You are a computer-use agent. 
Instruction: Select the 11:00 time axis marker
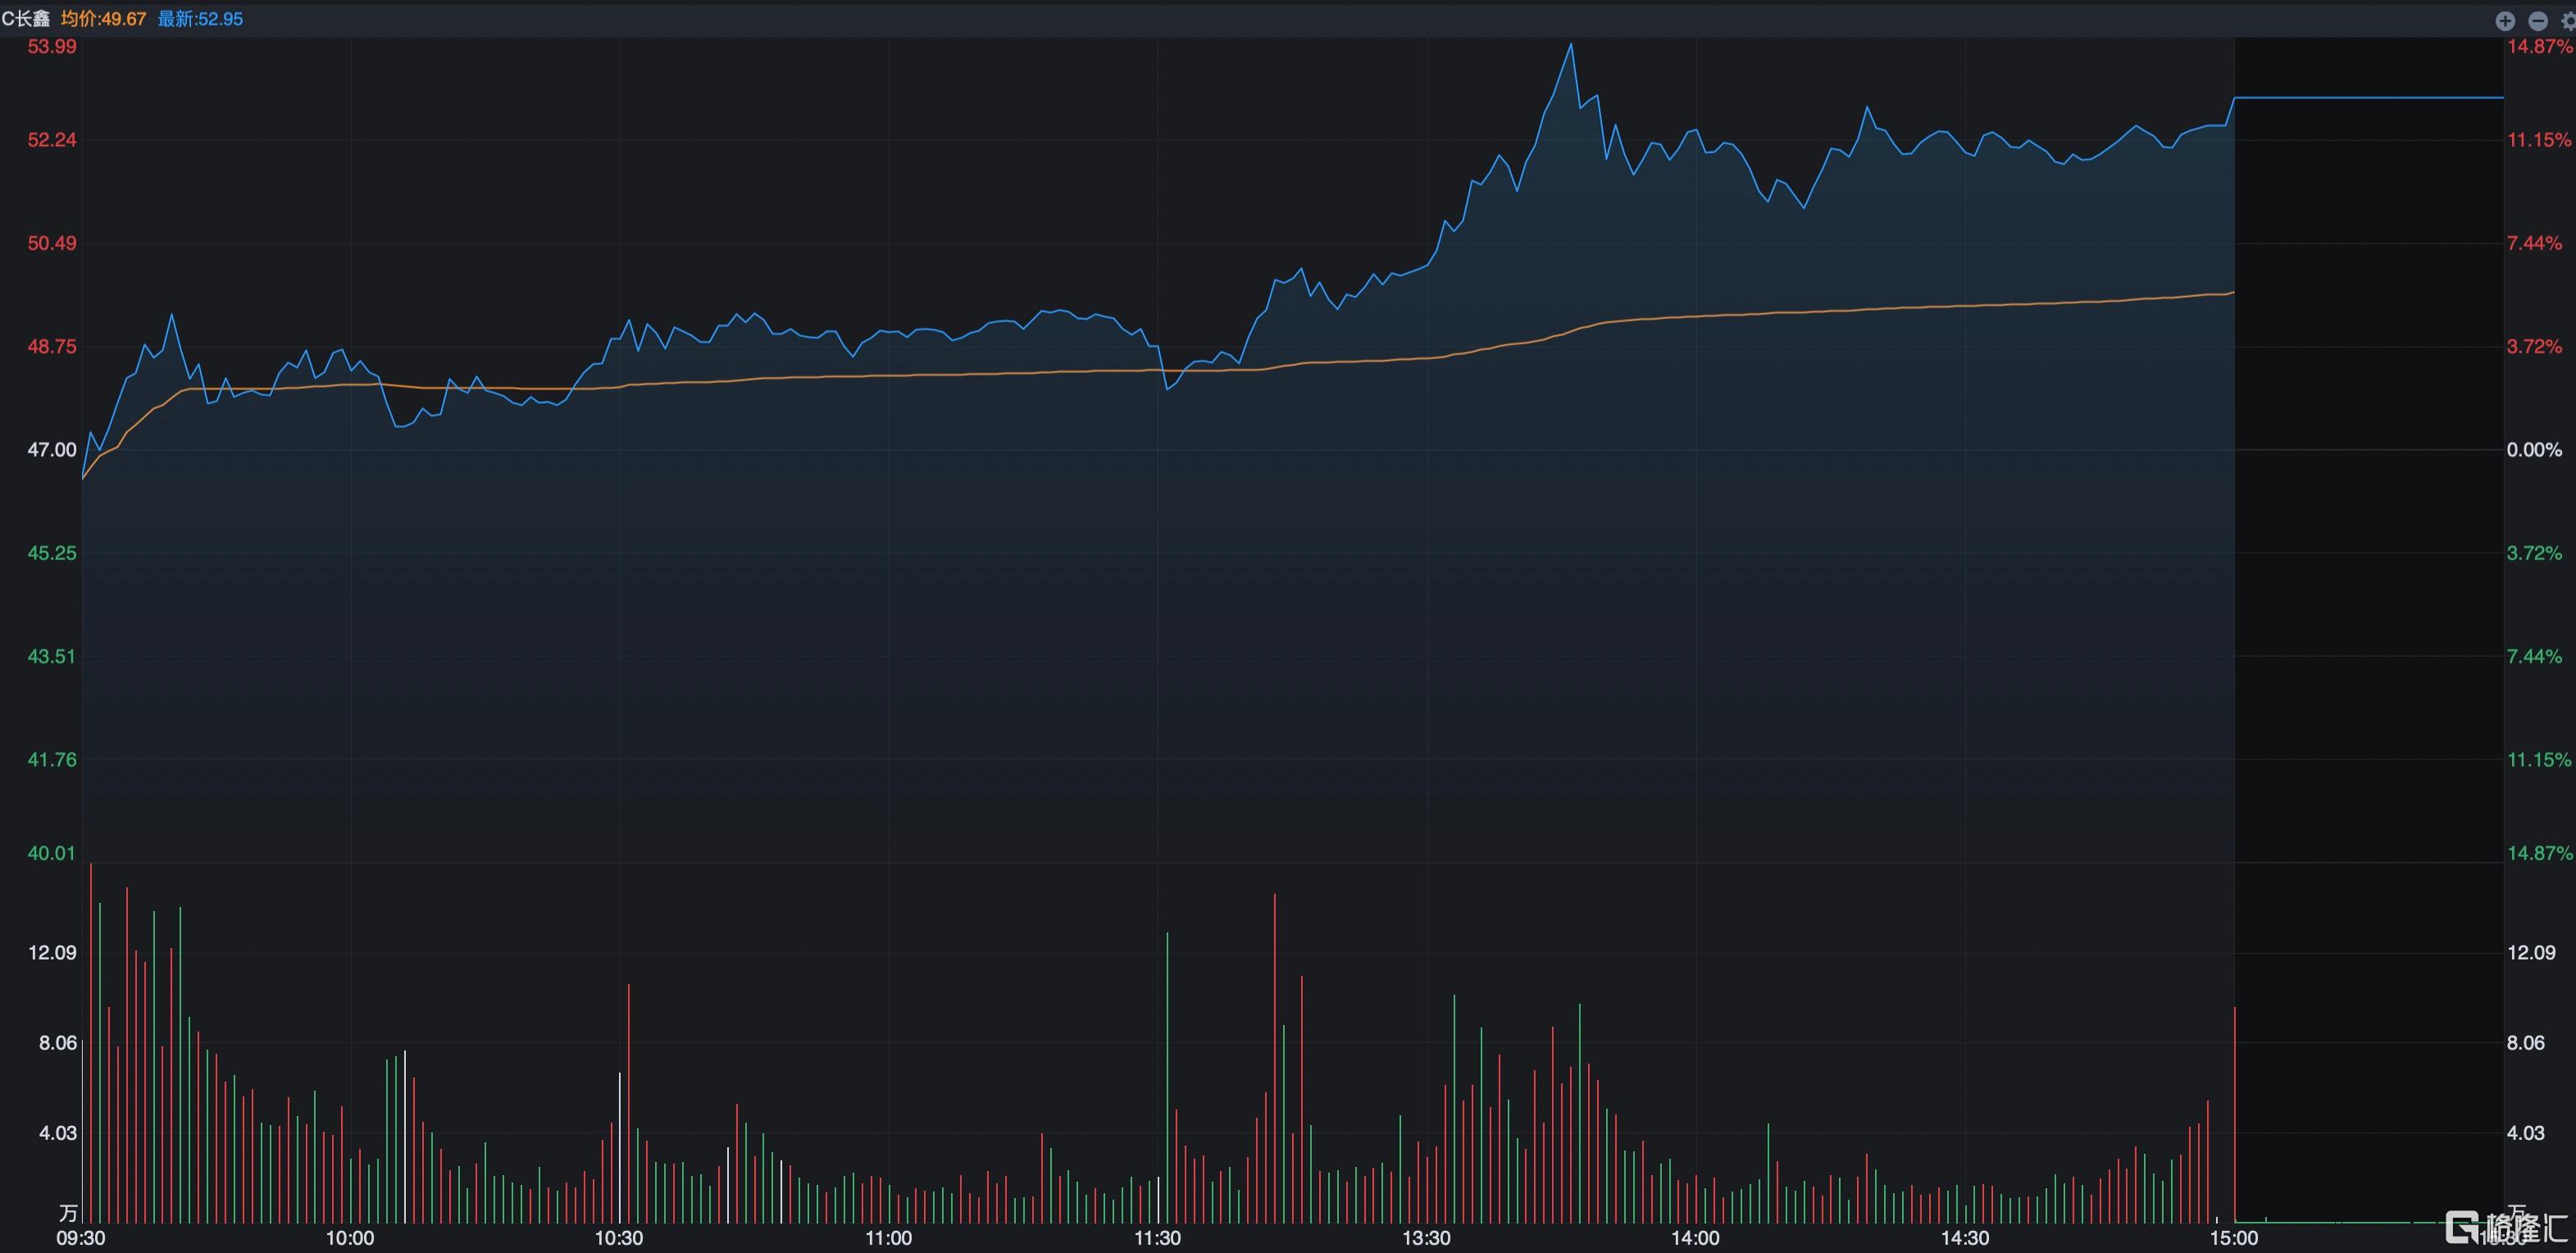888,1238
